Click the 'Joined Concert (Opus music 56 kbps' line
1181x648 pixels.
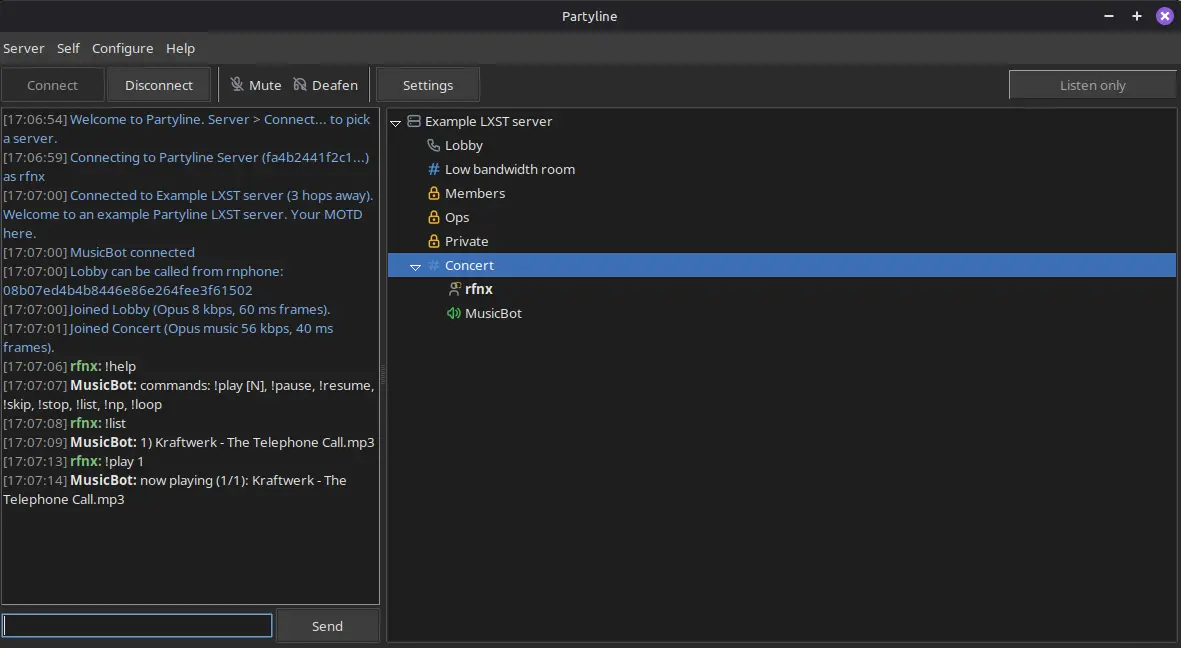coord(168,338)
